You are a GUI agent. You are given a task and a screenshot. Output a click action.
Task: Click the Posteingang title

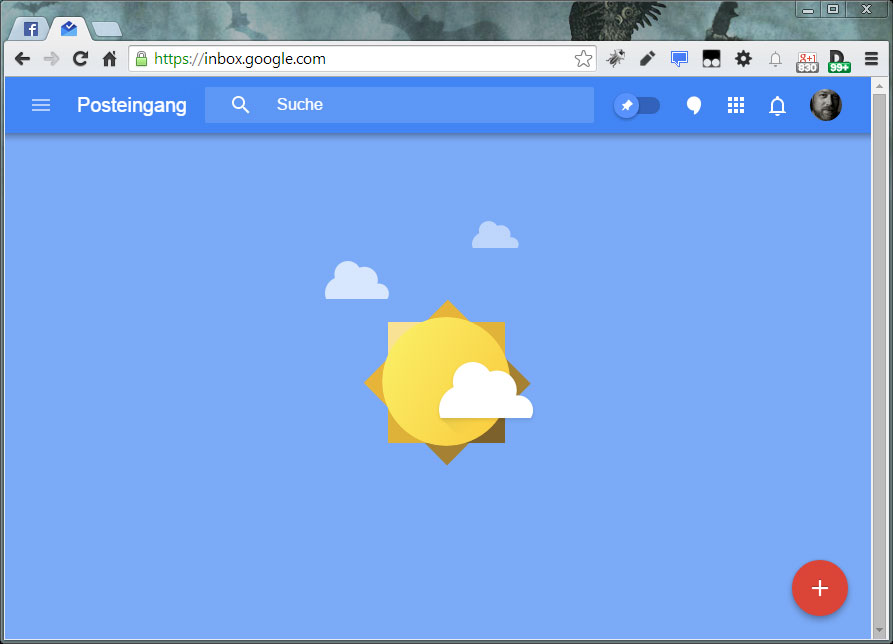(x=132, y=105)
